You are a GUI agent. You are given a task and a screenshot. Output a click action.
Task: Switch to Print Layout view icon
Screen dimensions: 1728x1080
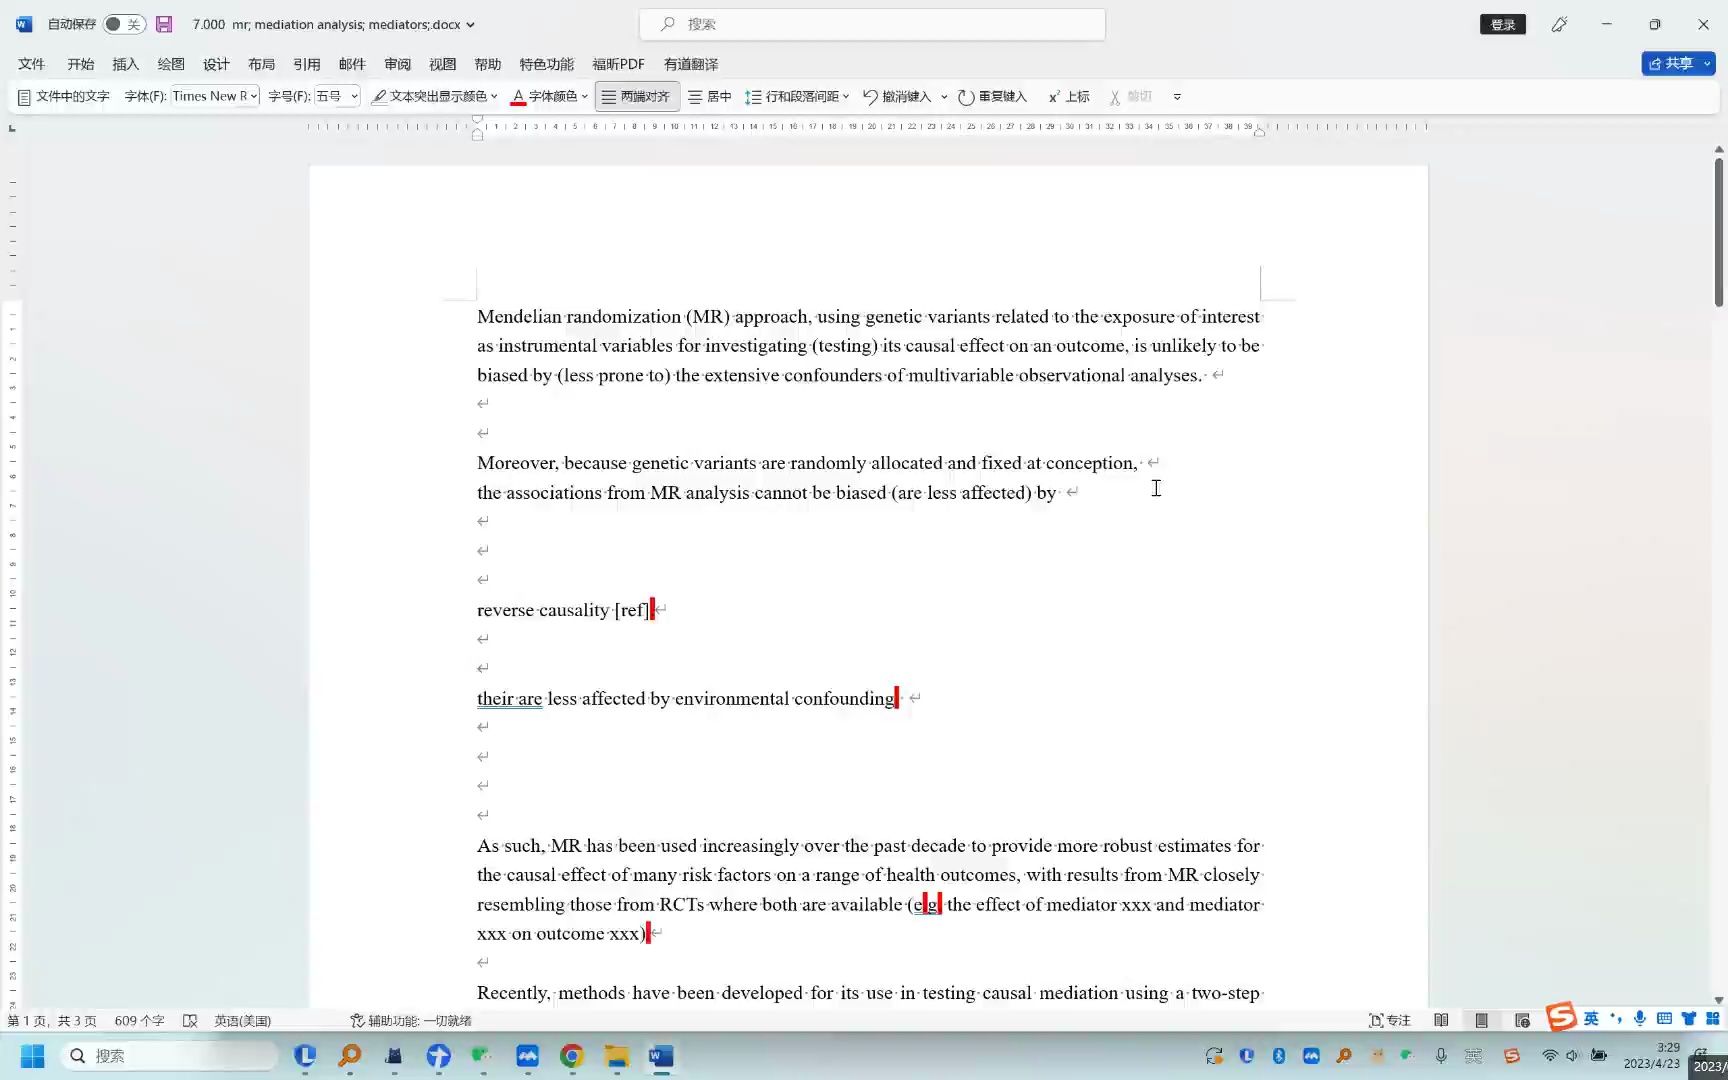(x=1482, y=1021)
